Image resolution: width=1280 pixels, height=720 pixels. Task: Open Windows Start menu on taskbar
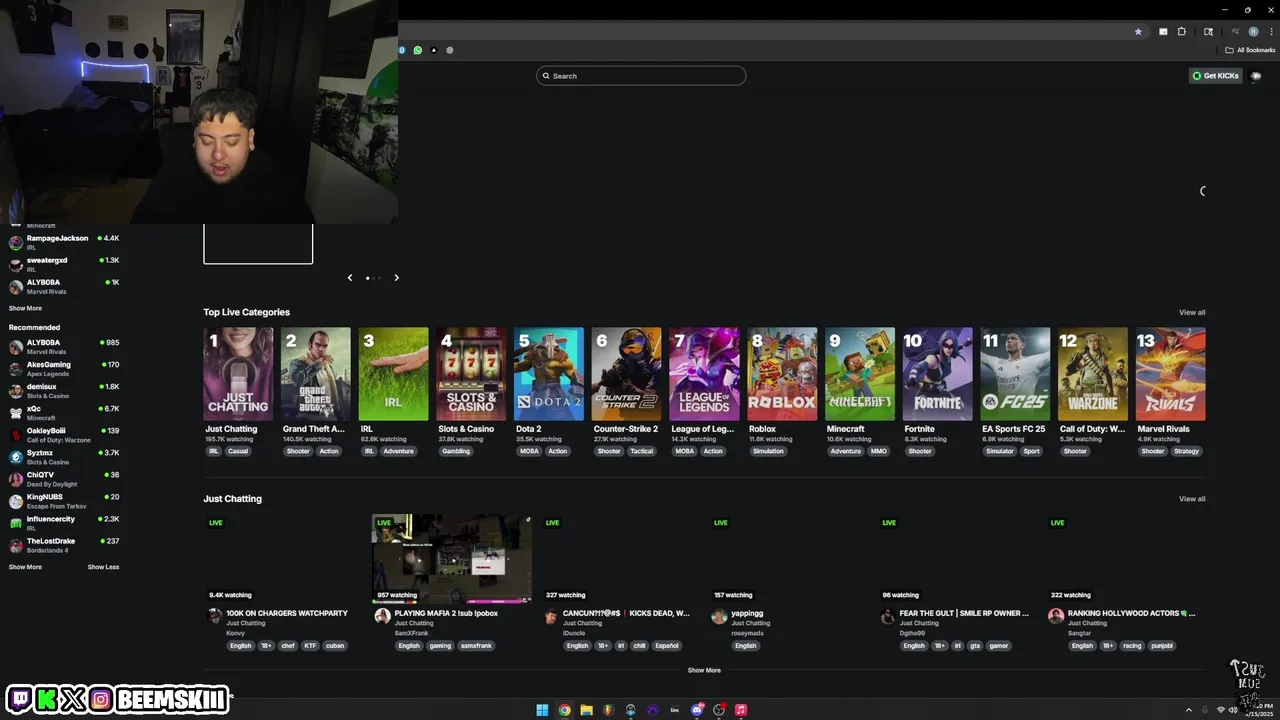click(542, 710)
